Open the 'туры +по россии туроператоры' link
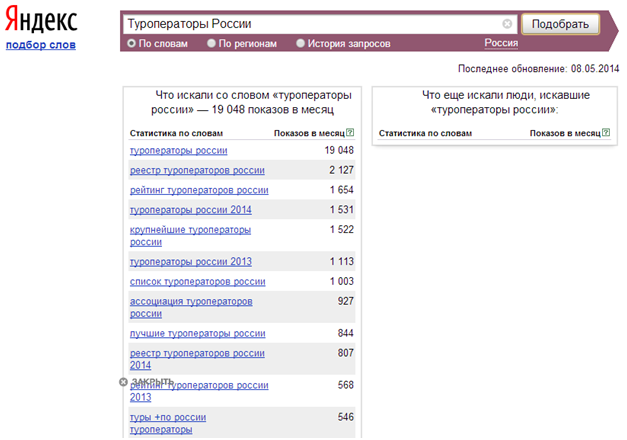The image size is (627, 440). [168, 423]
